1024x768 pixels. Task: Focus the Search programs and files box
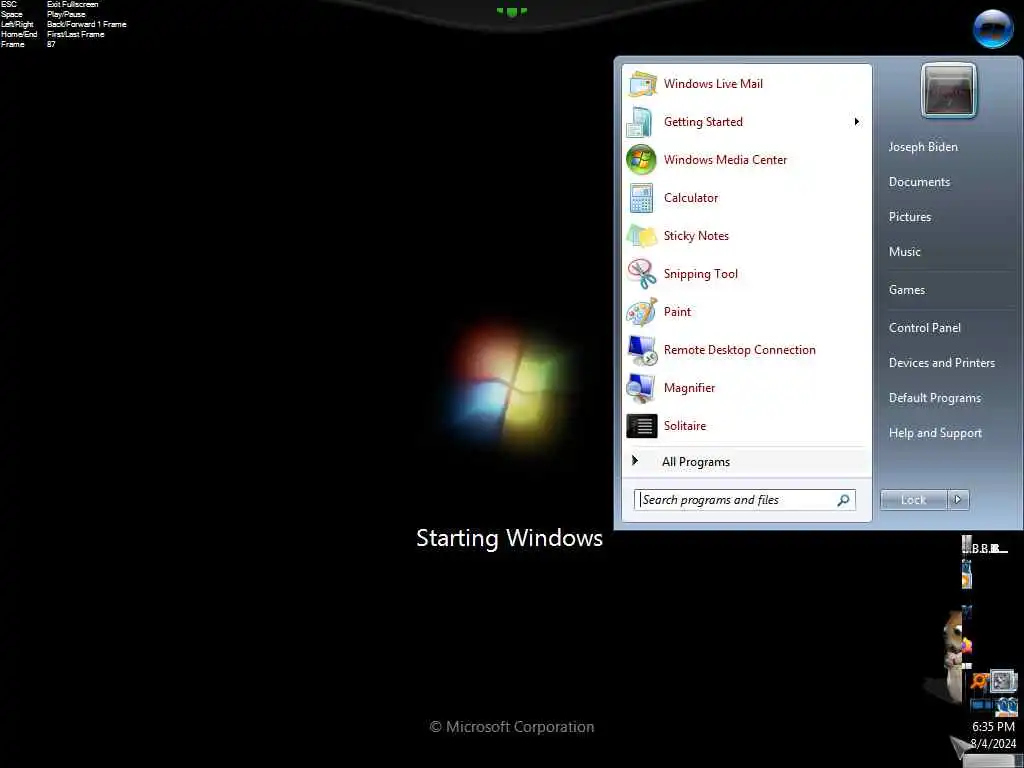(x=744, y=500)
